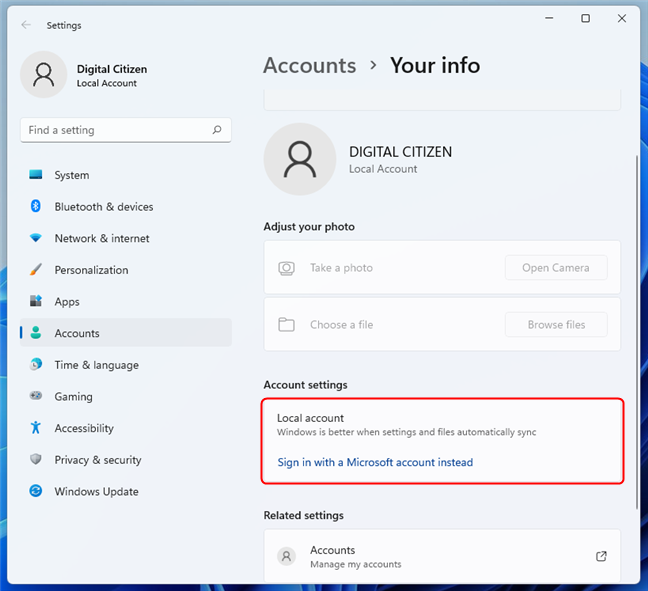Open Apps using its grid icon

click(36, 302)
